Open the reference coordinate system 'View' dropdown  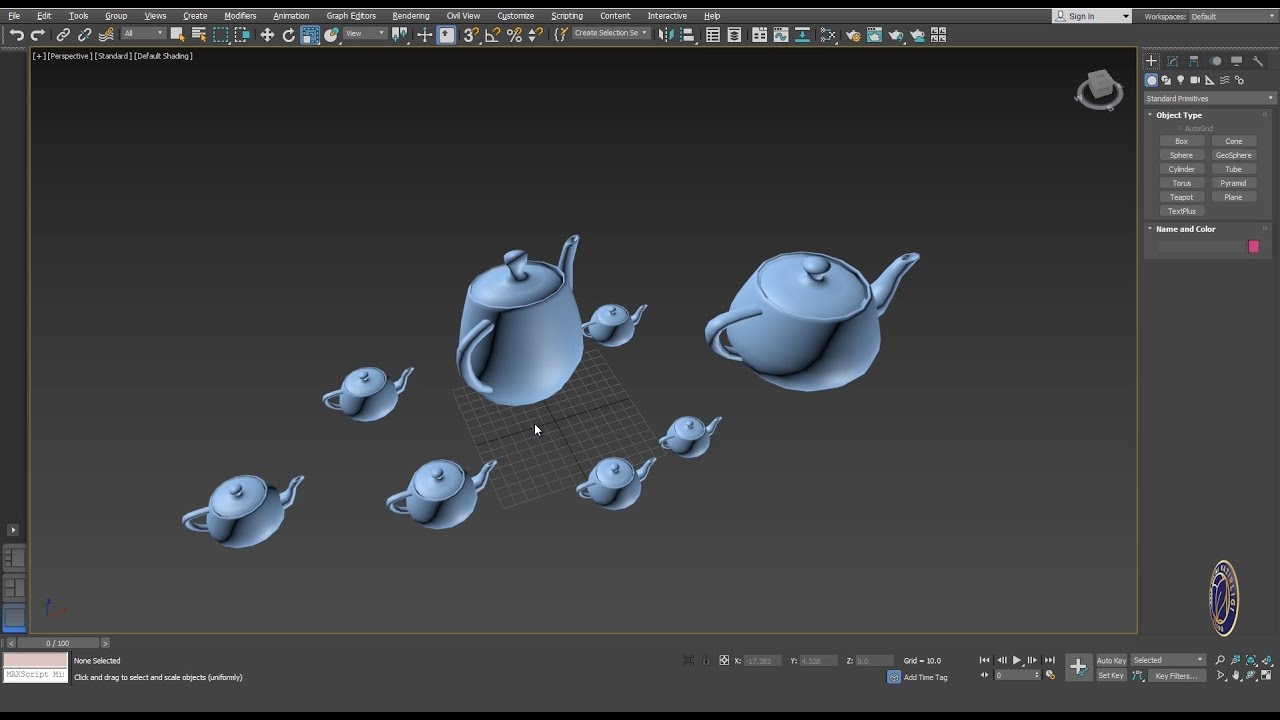click(x=365, y=34)
